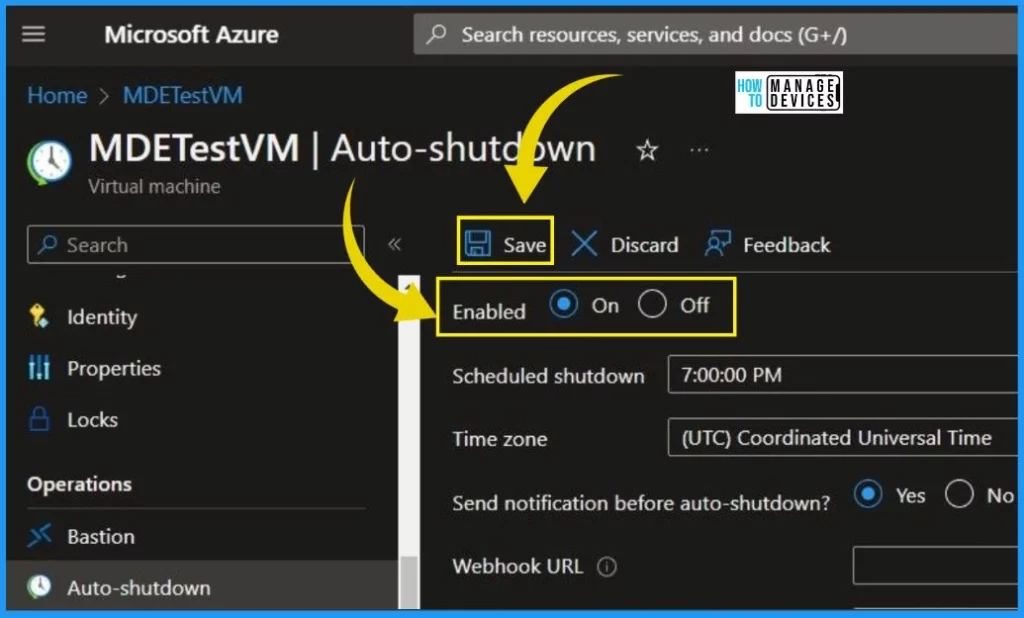This screenshot has height=618, width=1024.
Task: Open Feedback via its person icon
Action: pos(717,245)
